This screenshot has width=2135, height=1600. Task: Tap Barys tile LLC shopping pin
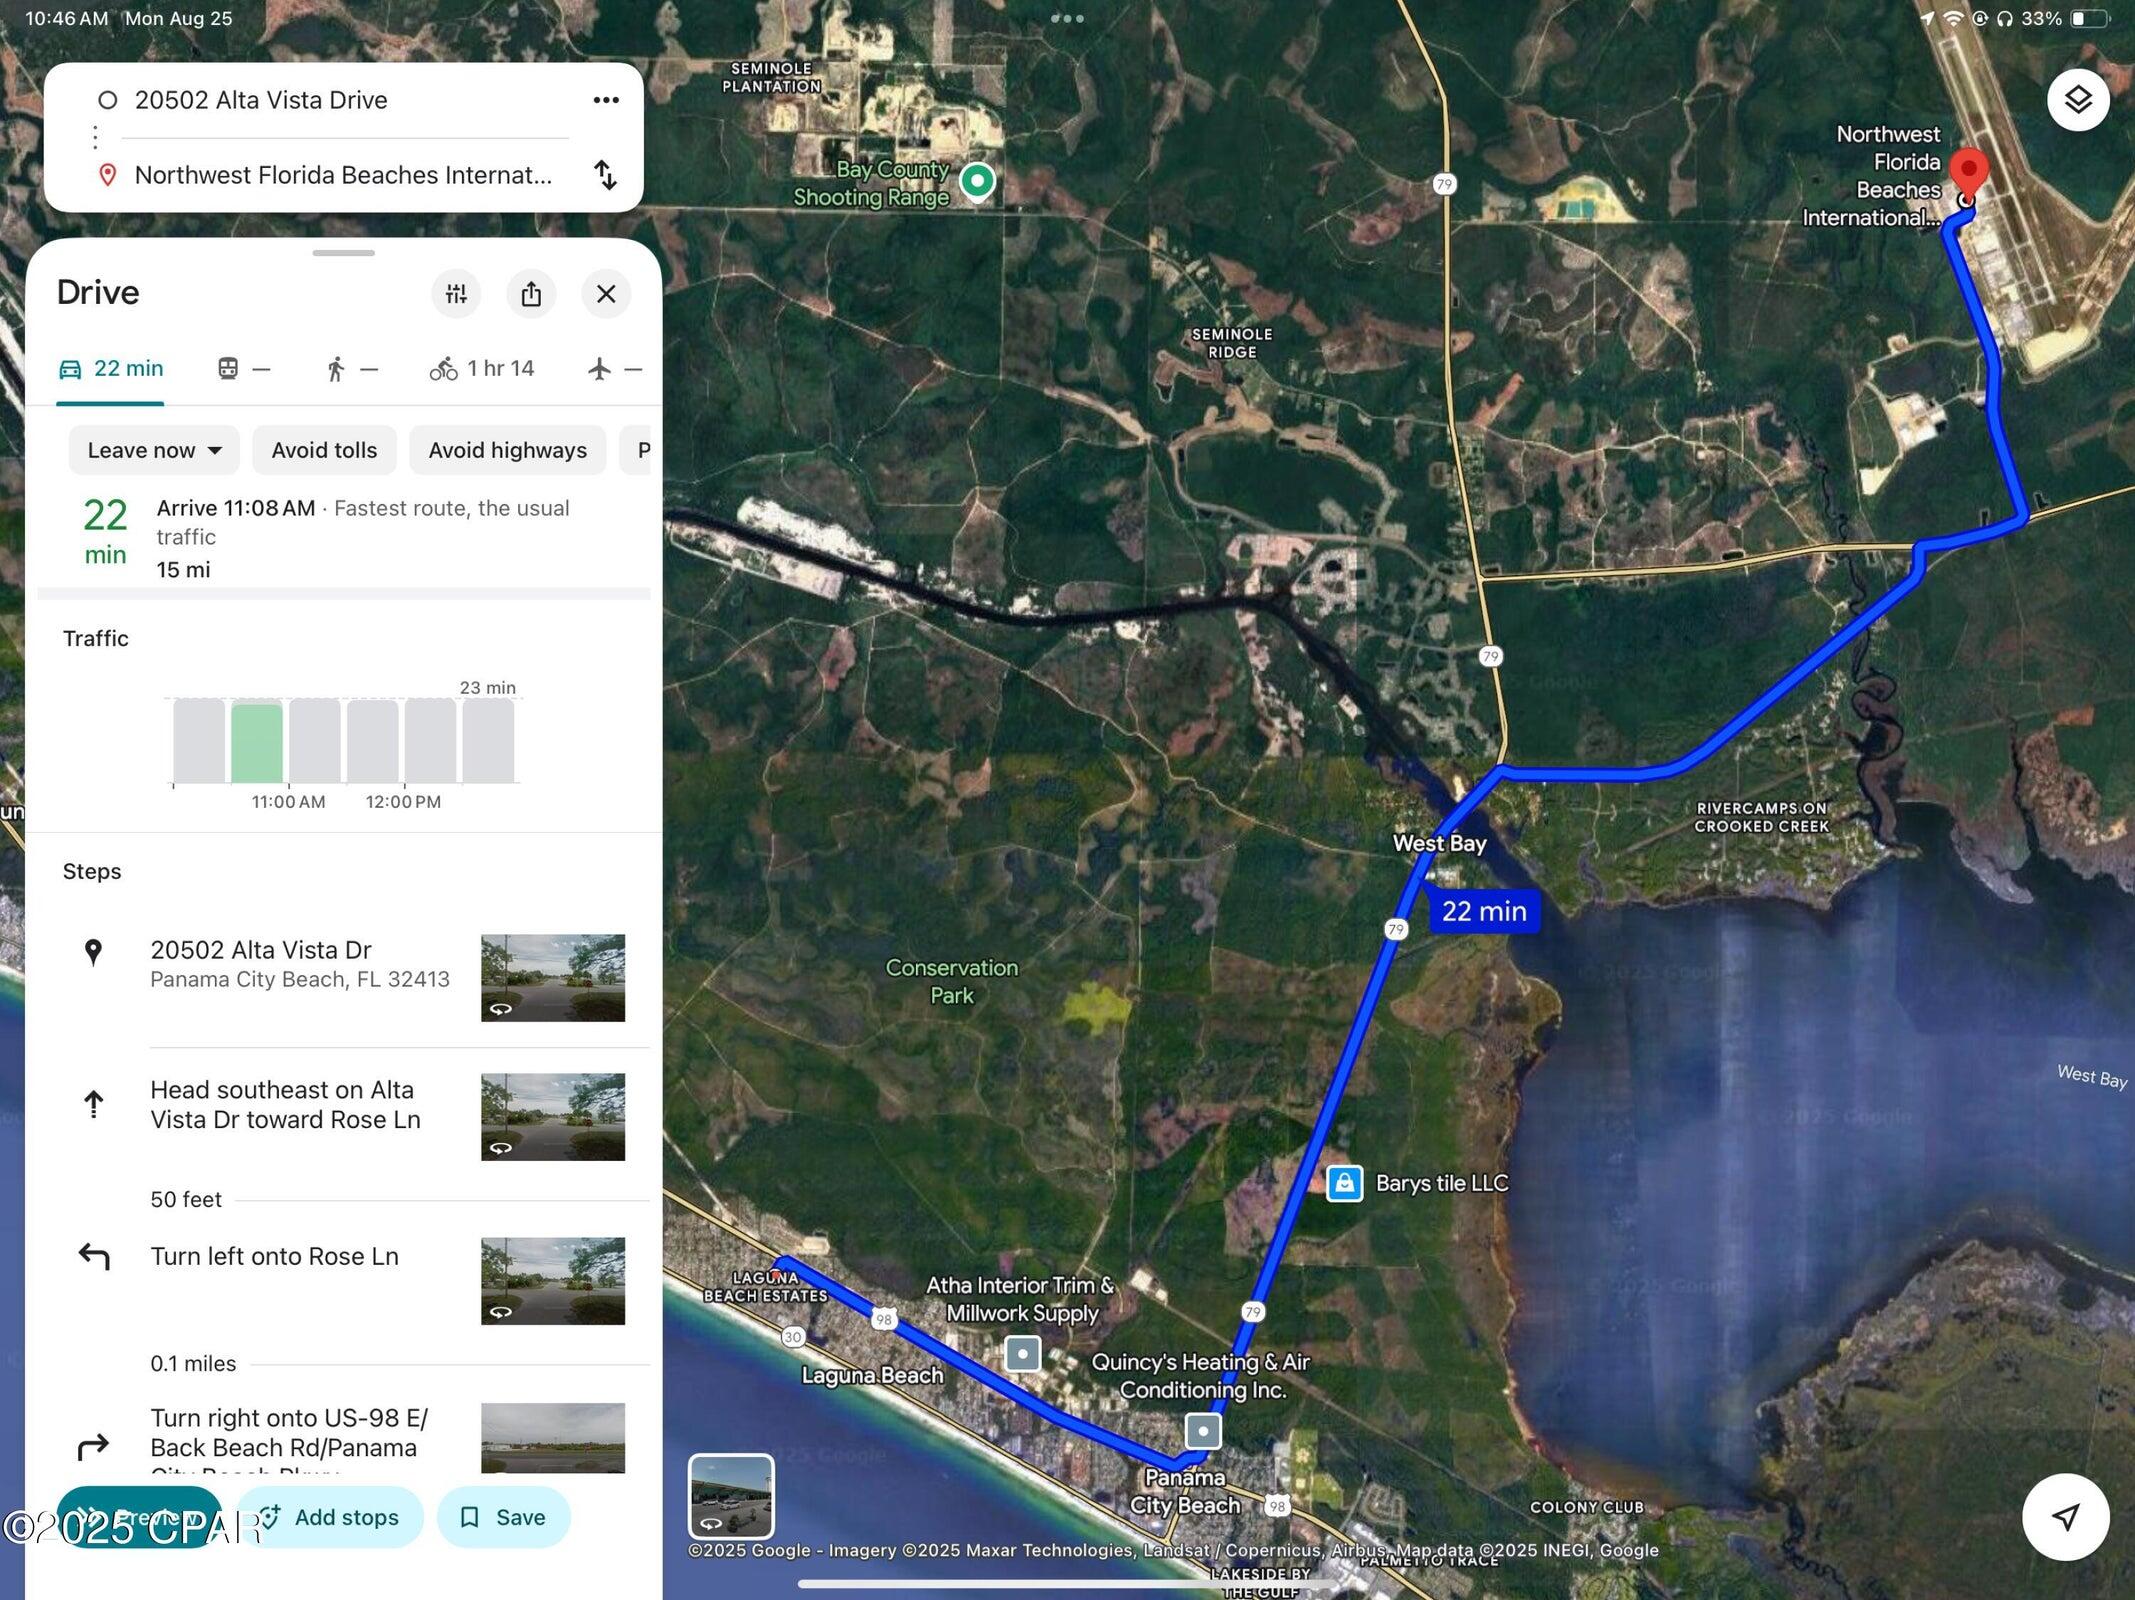pyautogui.click(x=1344, y=1183)
